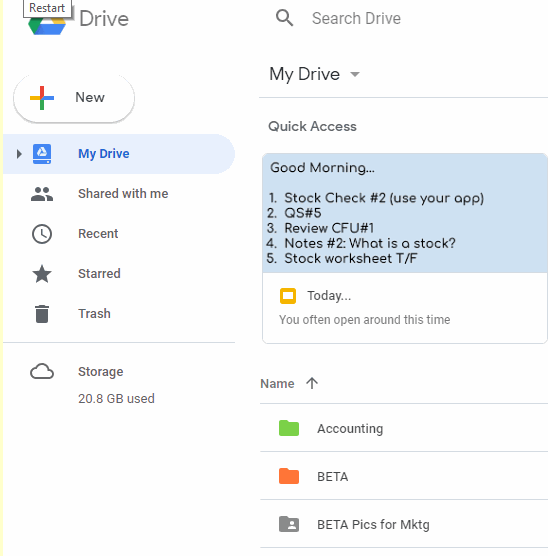Expand the My Drive tree arrow
Image resolution: width=548 pixels, height=556 pixels.
click(x=19, y=154)
